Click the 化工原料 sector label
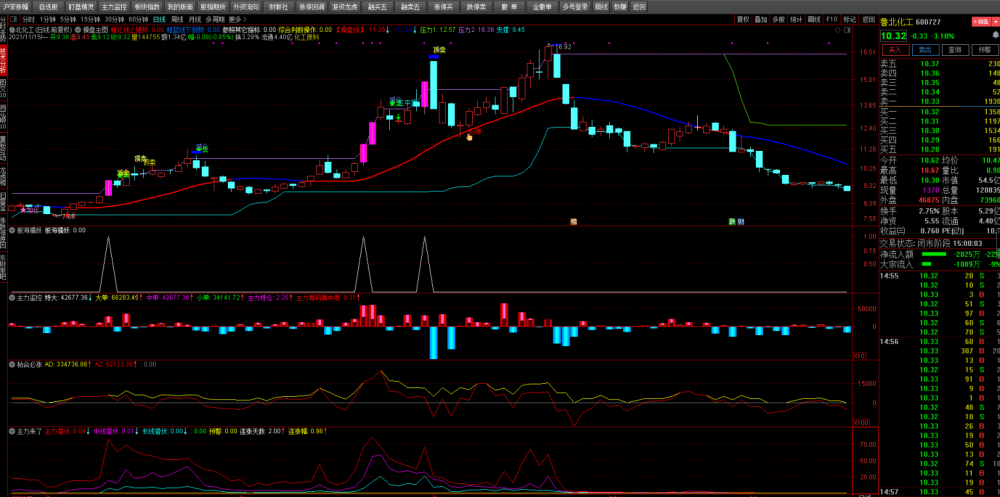The height and width of the screenshot is (497, 1000). point(306,38)
